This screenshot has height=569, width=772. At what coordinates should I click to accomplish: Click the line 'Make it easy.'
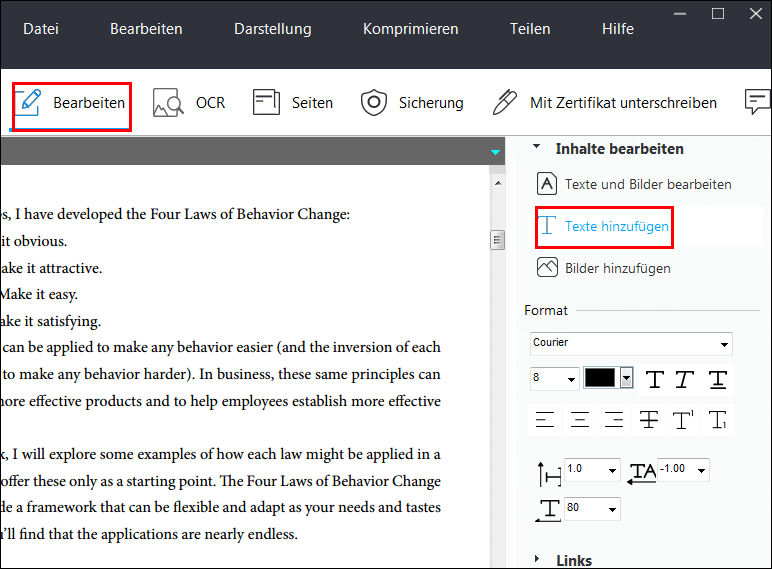(x=39, y=294)
